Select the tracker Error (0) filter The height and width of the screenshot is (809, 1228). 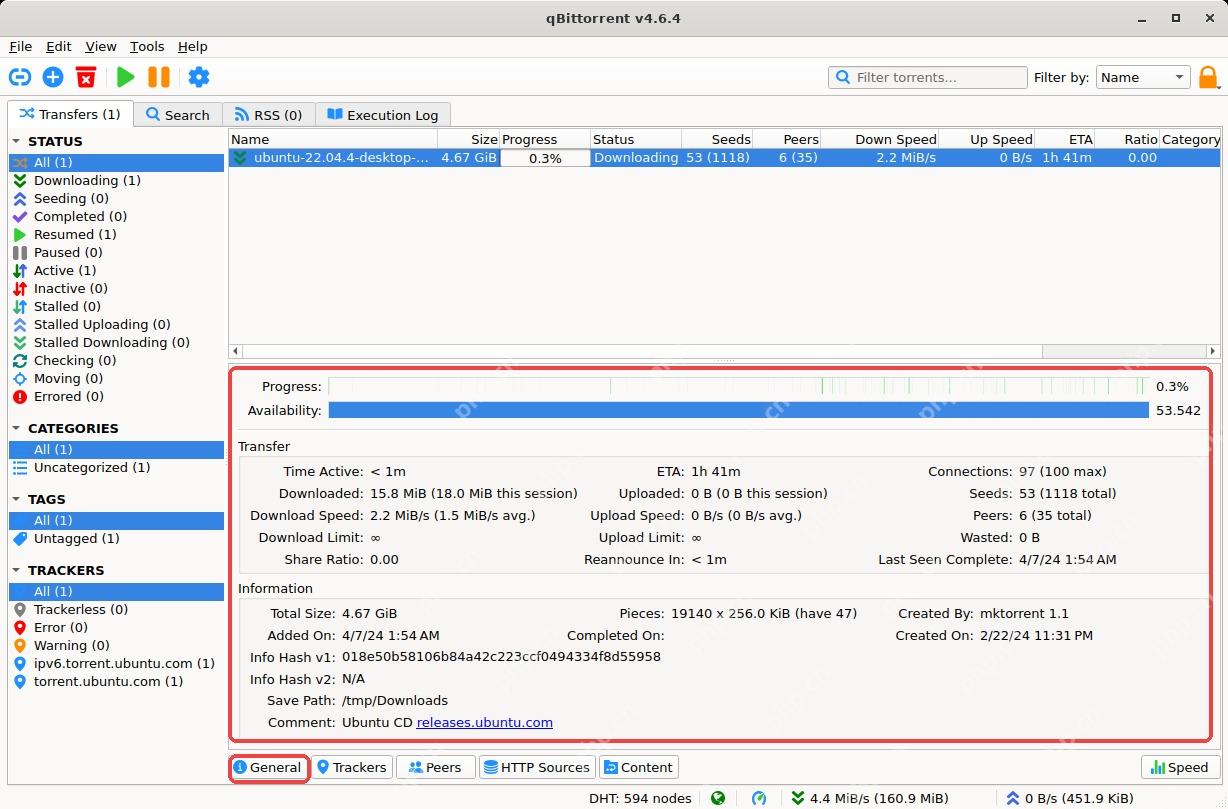[116, 627]
